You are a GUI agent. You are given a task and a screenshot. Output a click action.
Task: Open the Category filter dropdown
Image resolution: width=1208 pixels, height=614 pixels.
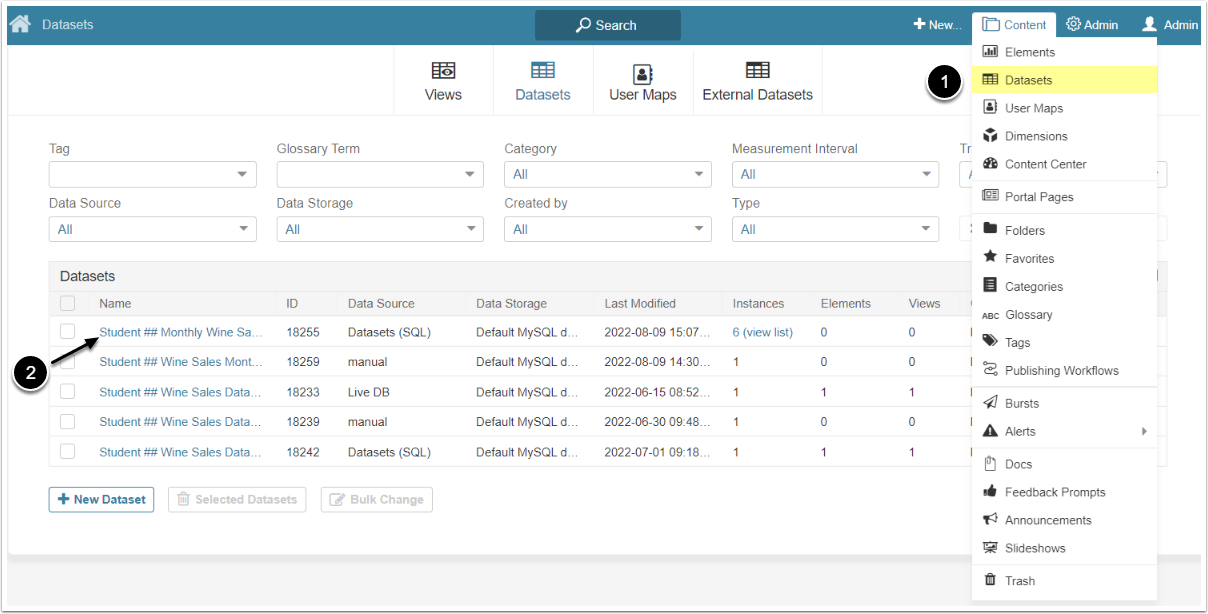pyautogui.click(x=608, y=175)
